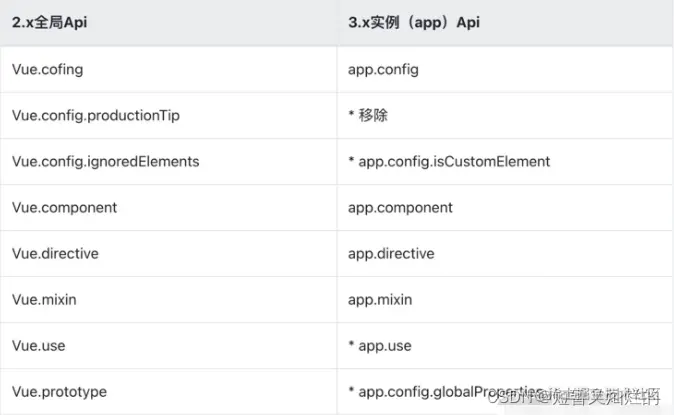This screenshot has height=415, width=674.
Task: Click the "3.x实例（app）Api" column header
Action: click(x=413, y=21)
